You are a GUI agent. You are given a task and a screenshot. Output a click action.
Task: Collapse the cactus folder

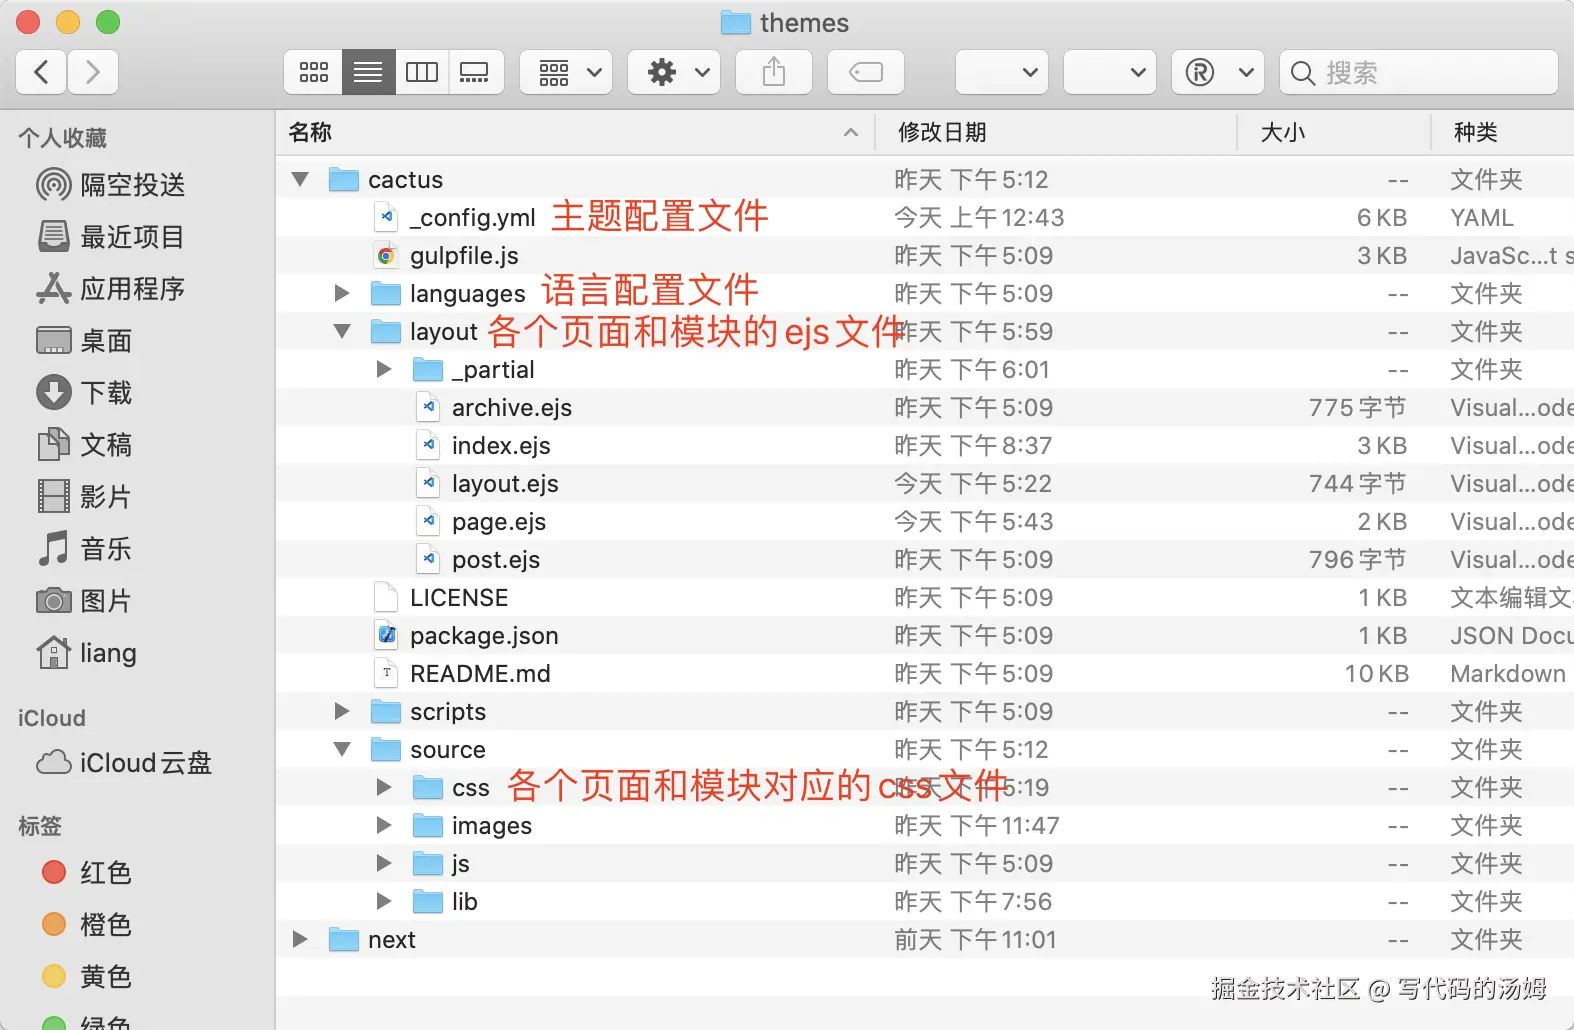click(300, 180)
